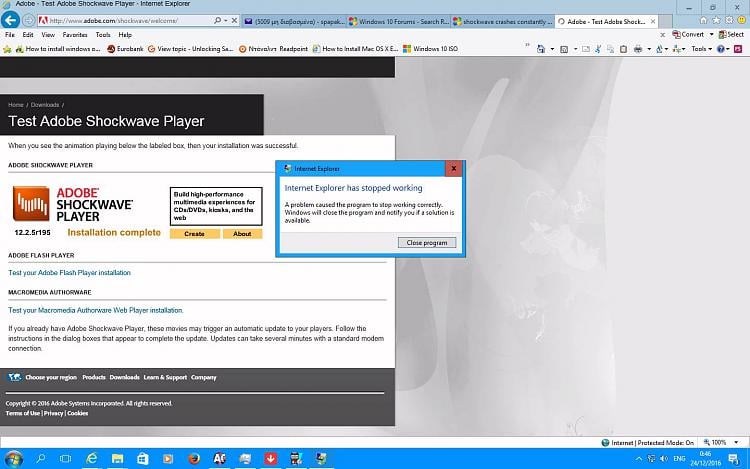Go back with the browser Back arrow

click(11, 20)
